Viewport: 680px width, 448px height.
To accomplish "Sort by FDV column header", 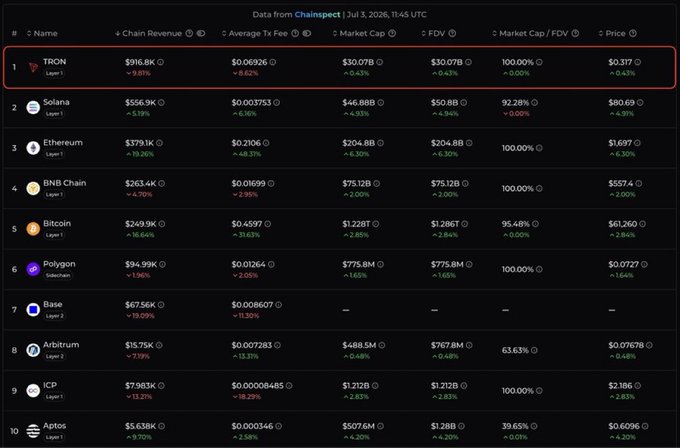I will tap(433, 33).
